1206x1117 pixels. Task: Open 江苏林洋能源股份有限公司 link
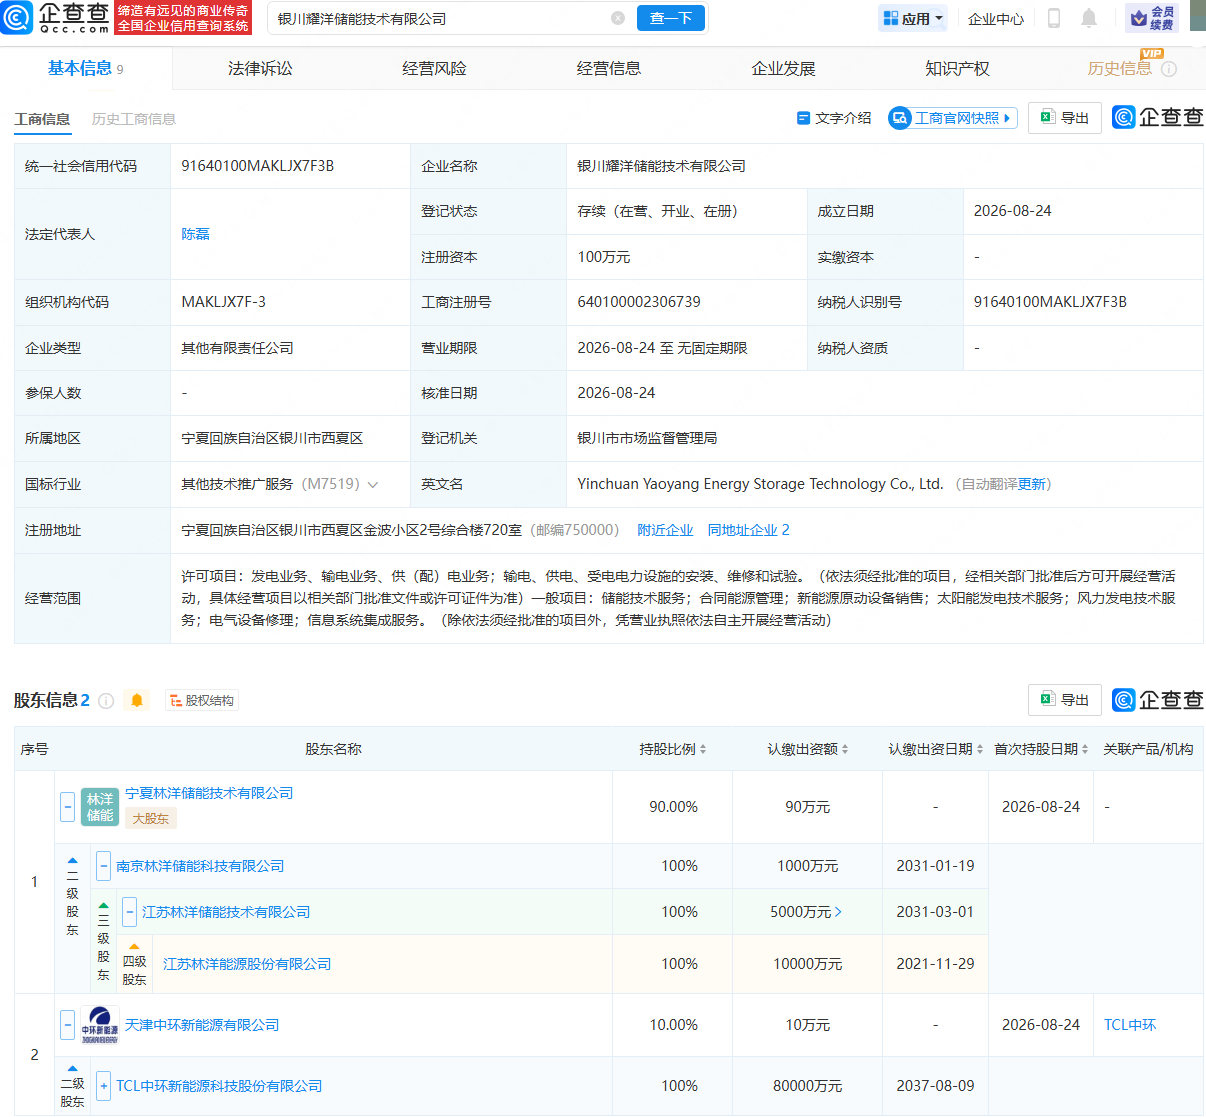pyautogui.click(x=247, y=964)
